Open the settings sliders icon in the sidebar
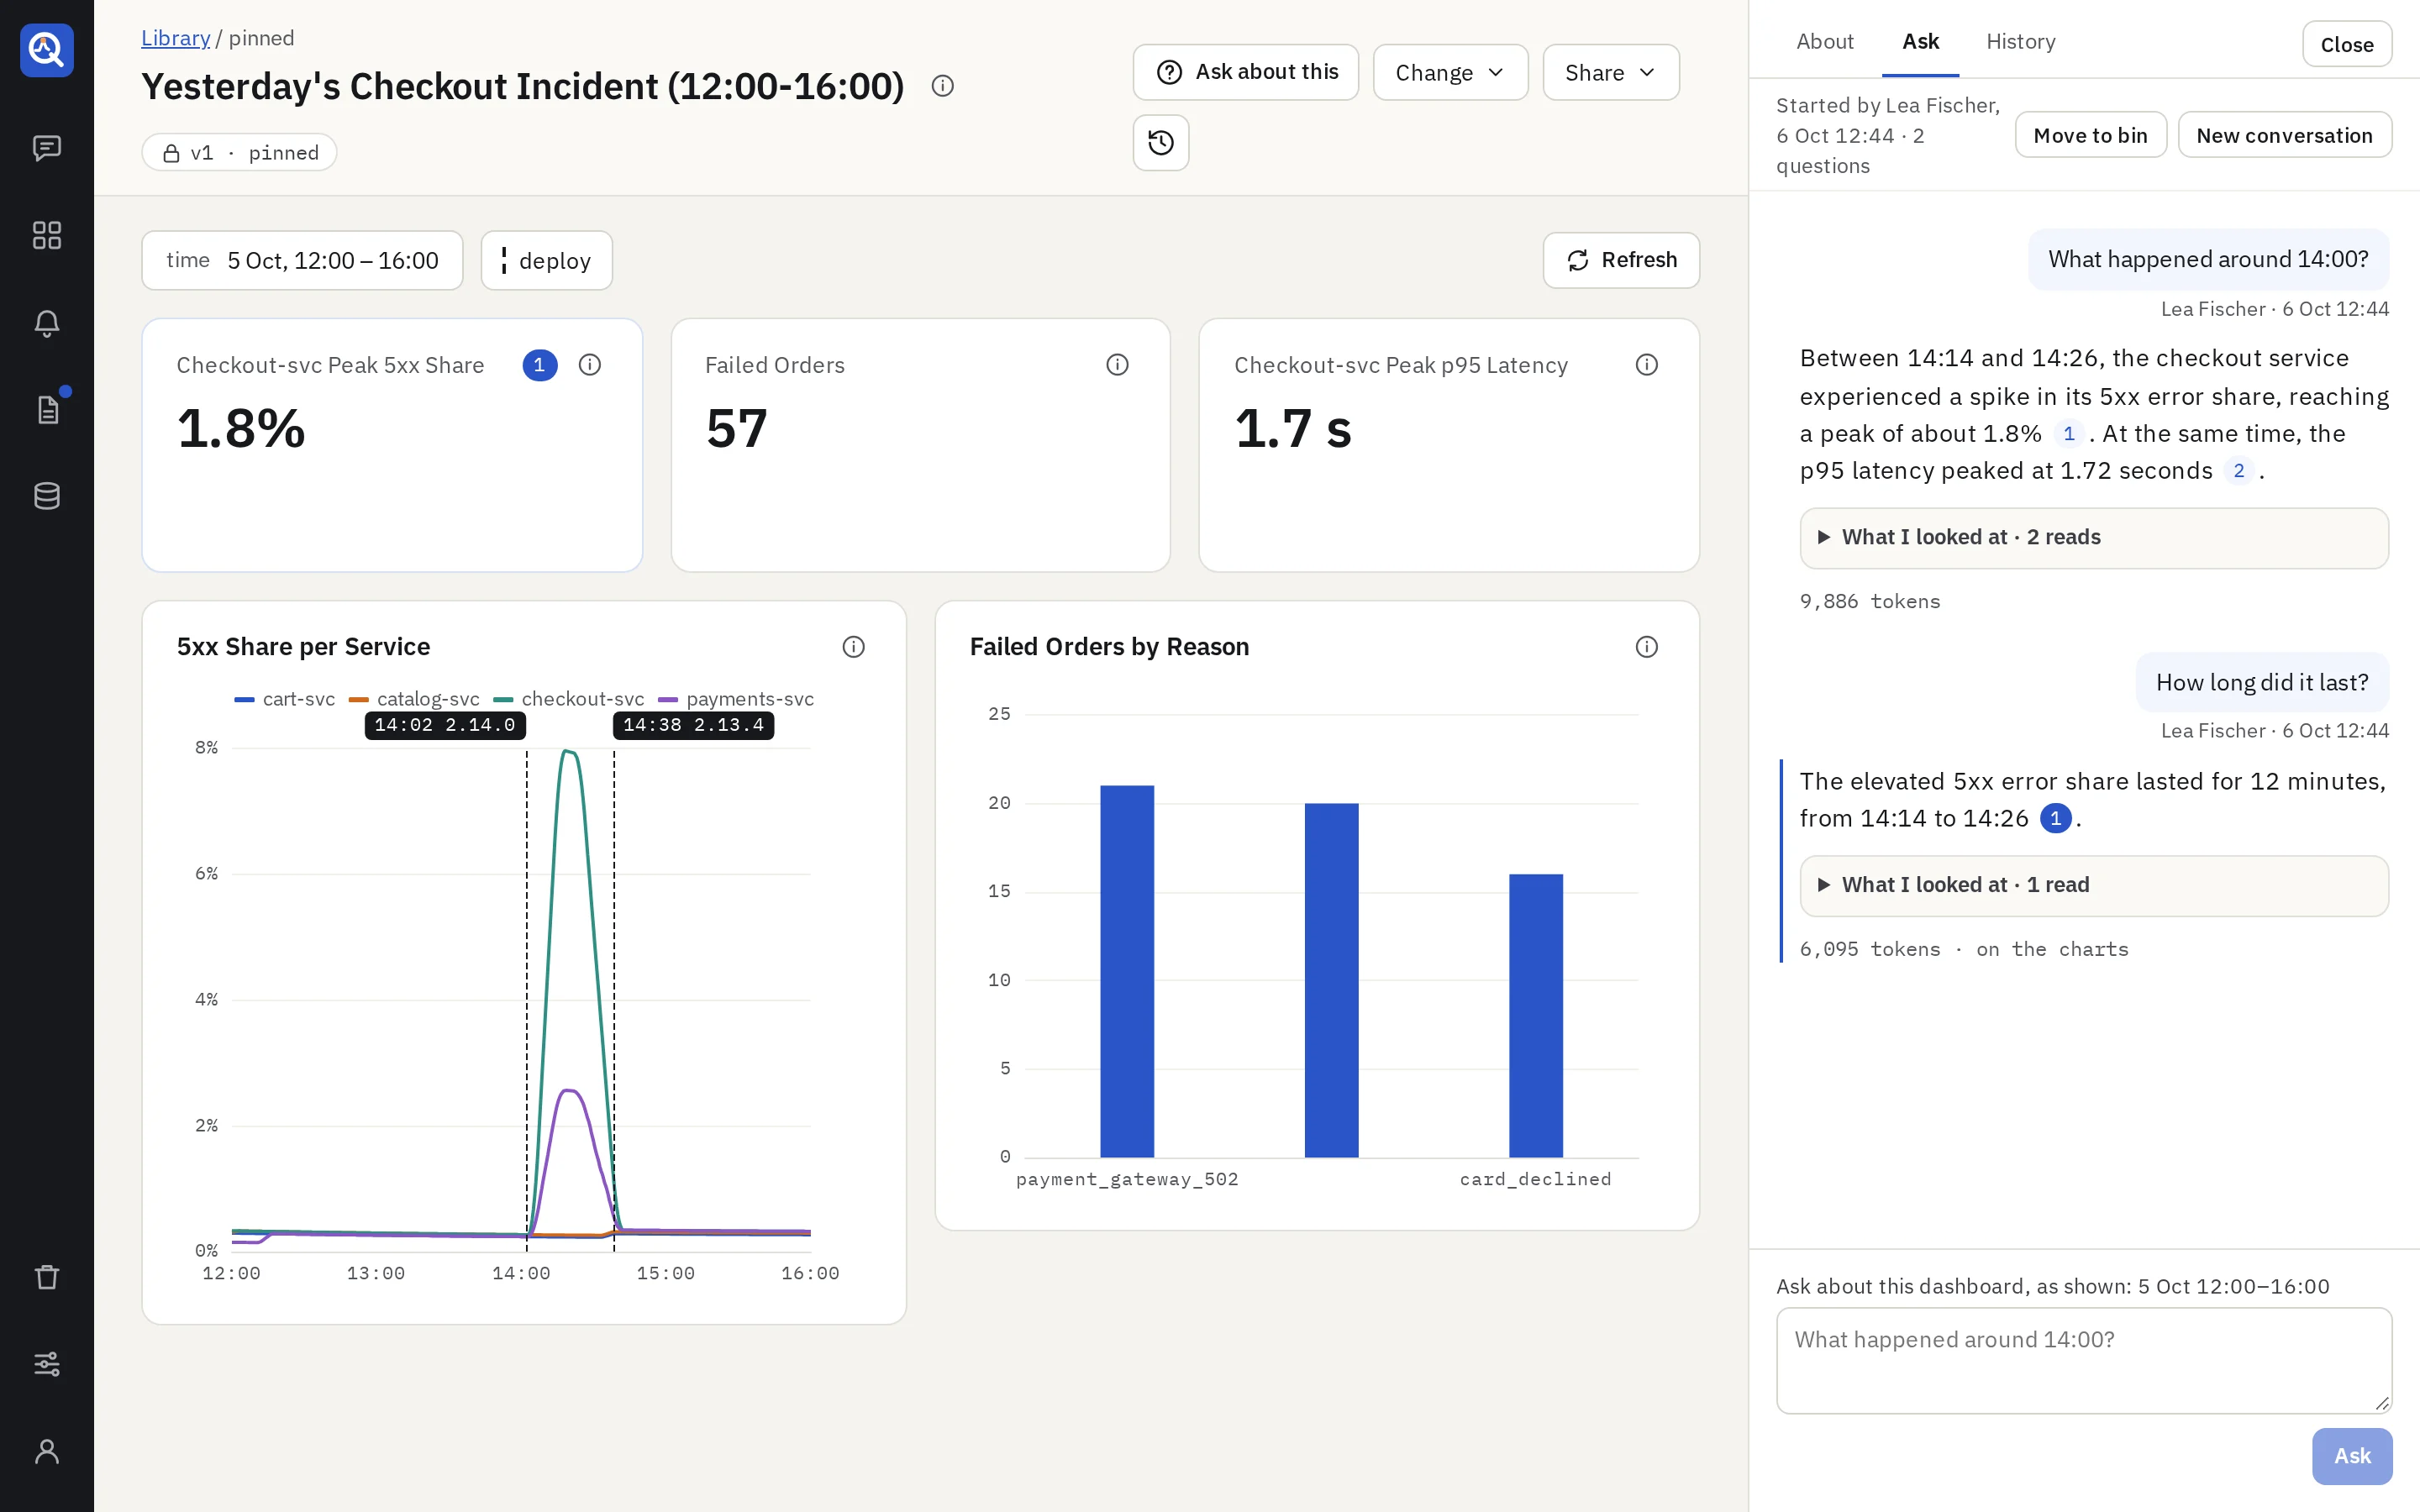Viewport: 2420px width, 1512px height. [x=47, y=1364]
